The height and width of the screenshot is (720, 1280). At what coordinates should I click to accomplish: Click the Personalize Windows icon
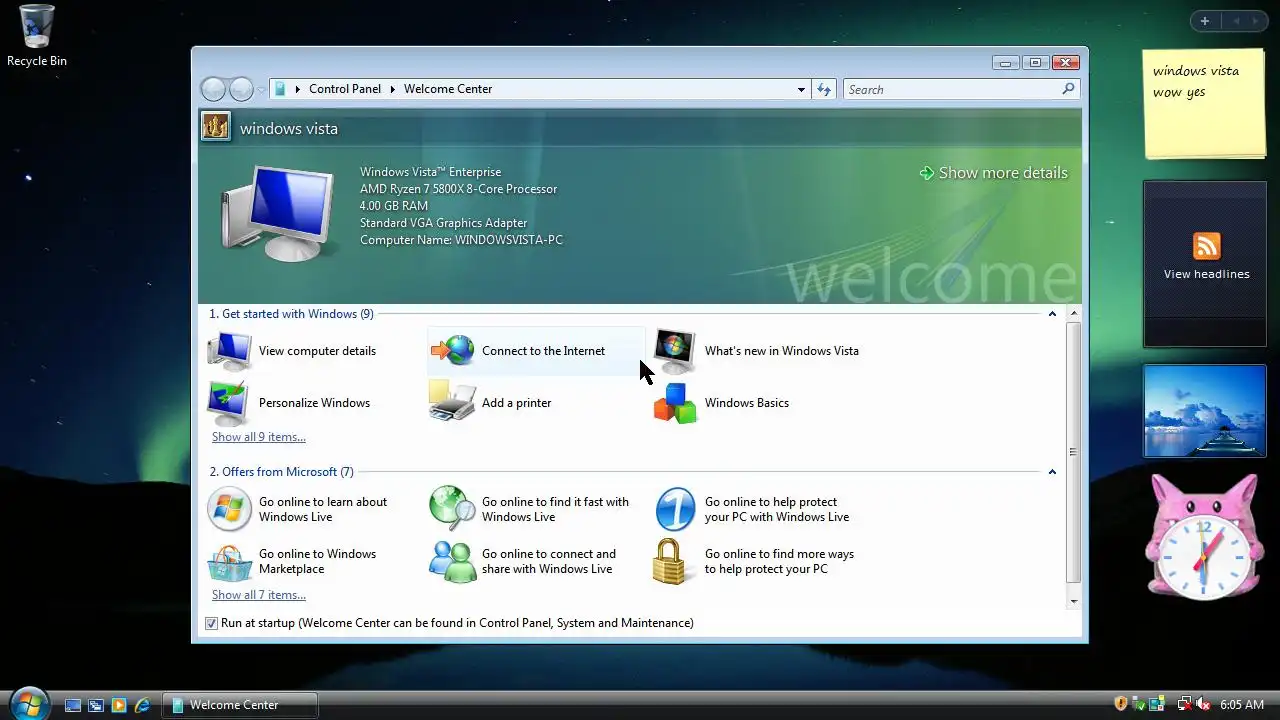pos(229,403)
